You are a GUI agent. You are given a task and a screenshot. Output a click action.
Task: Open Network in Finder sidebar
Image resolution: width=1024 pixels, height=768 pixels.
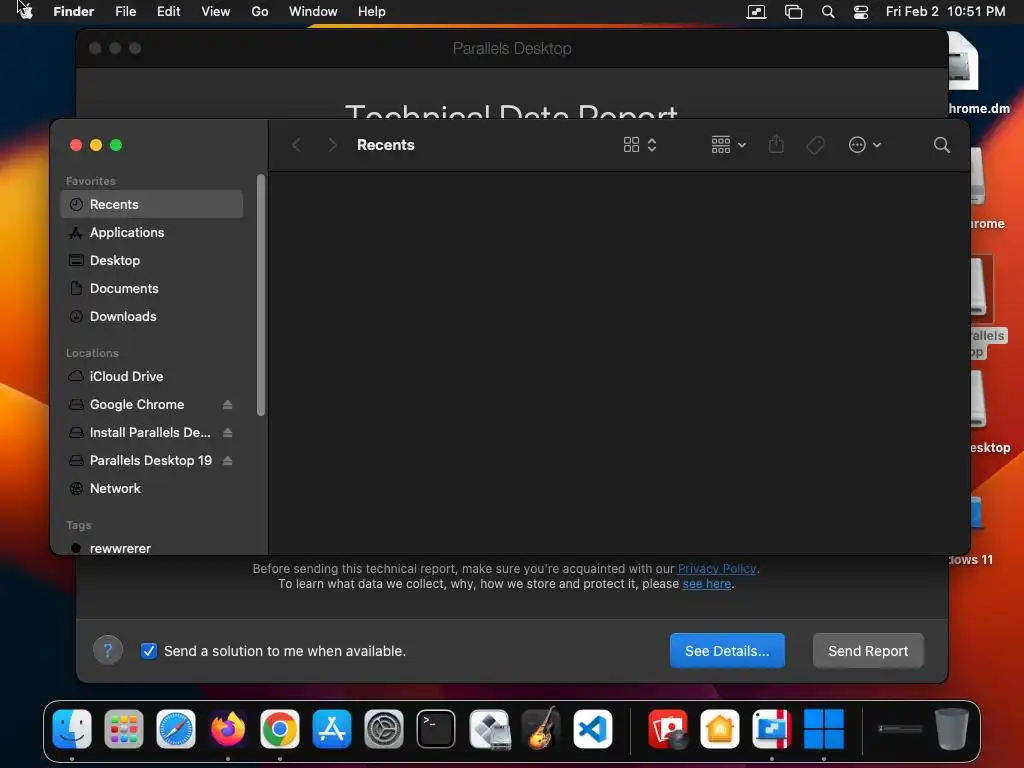coord(152,488)
